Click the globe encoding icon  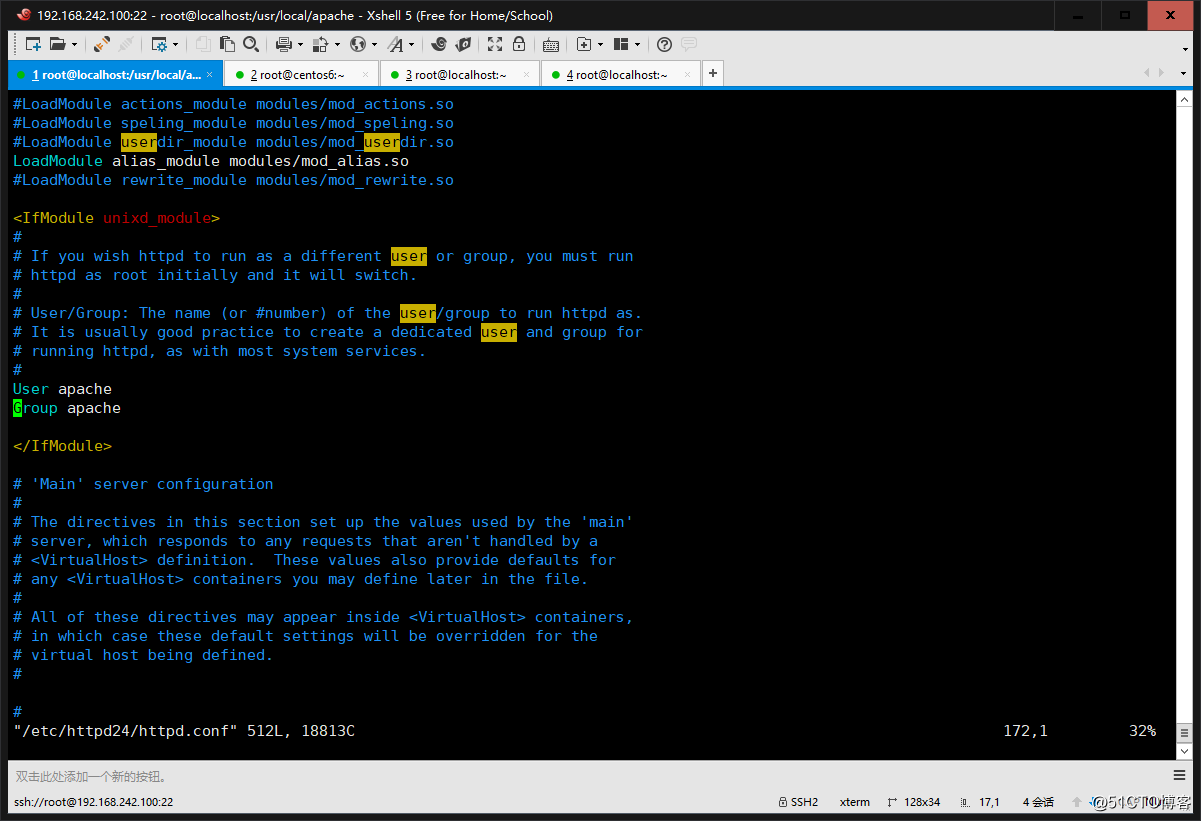[x=358, y=44]
